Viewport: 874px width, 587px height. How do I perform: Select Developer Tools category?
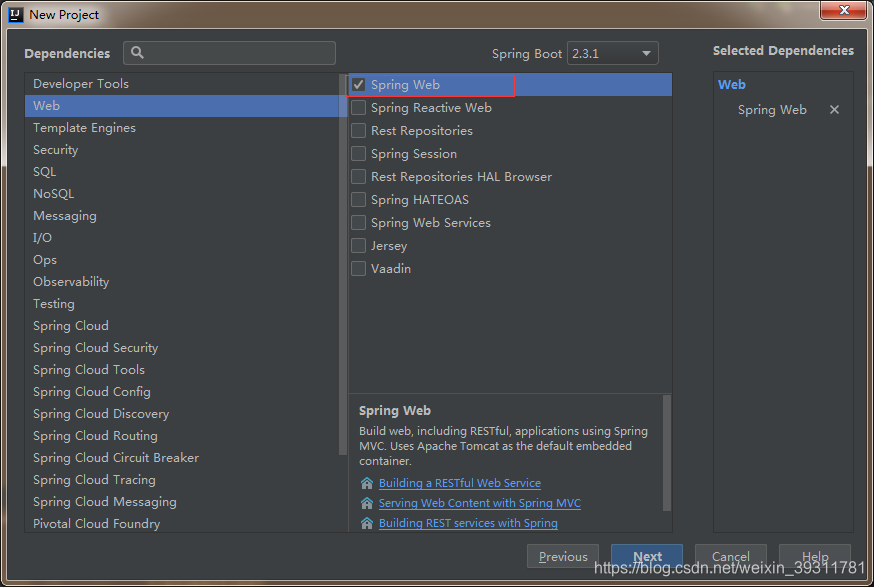tap(182, 84)
